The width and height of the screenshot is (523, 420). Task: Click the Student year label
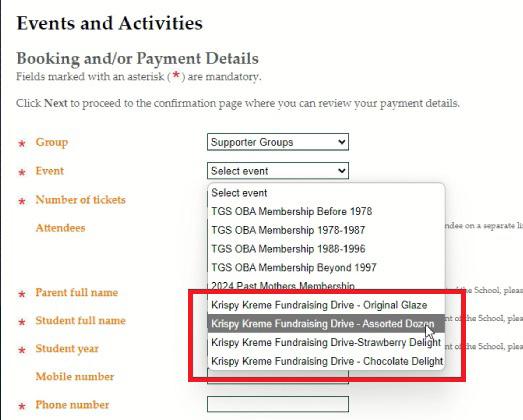(67, 349)
